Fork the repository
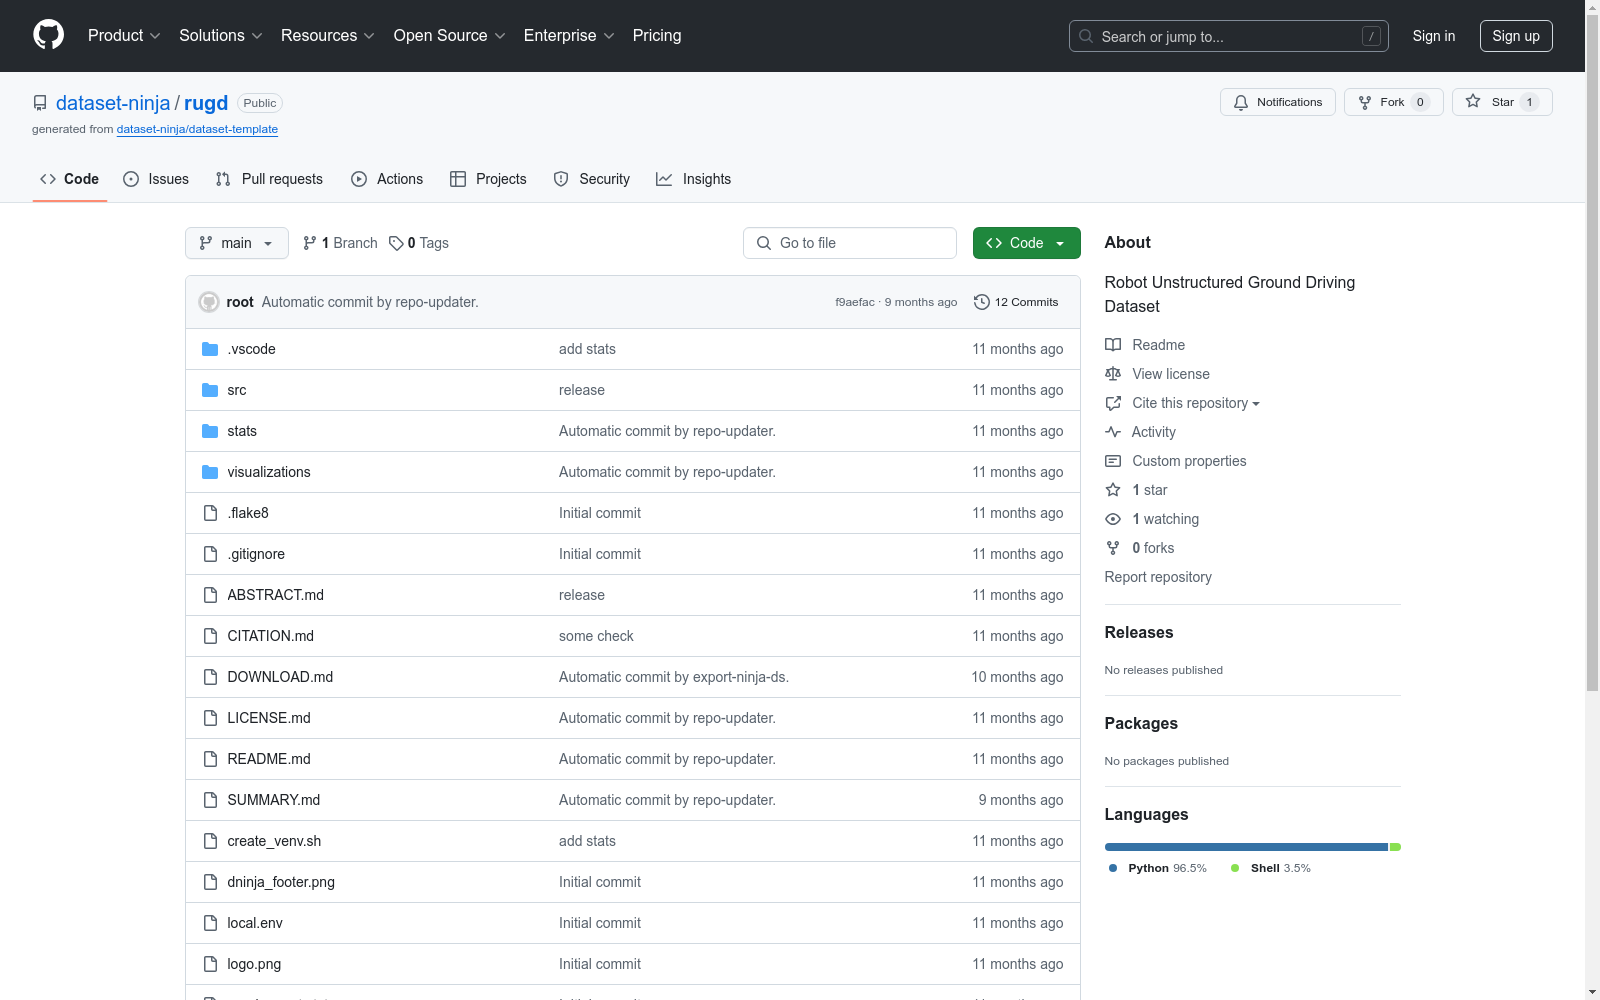 point(1394,102)
